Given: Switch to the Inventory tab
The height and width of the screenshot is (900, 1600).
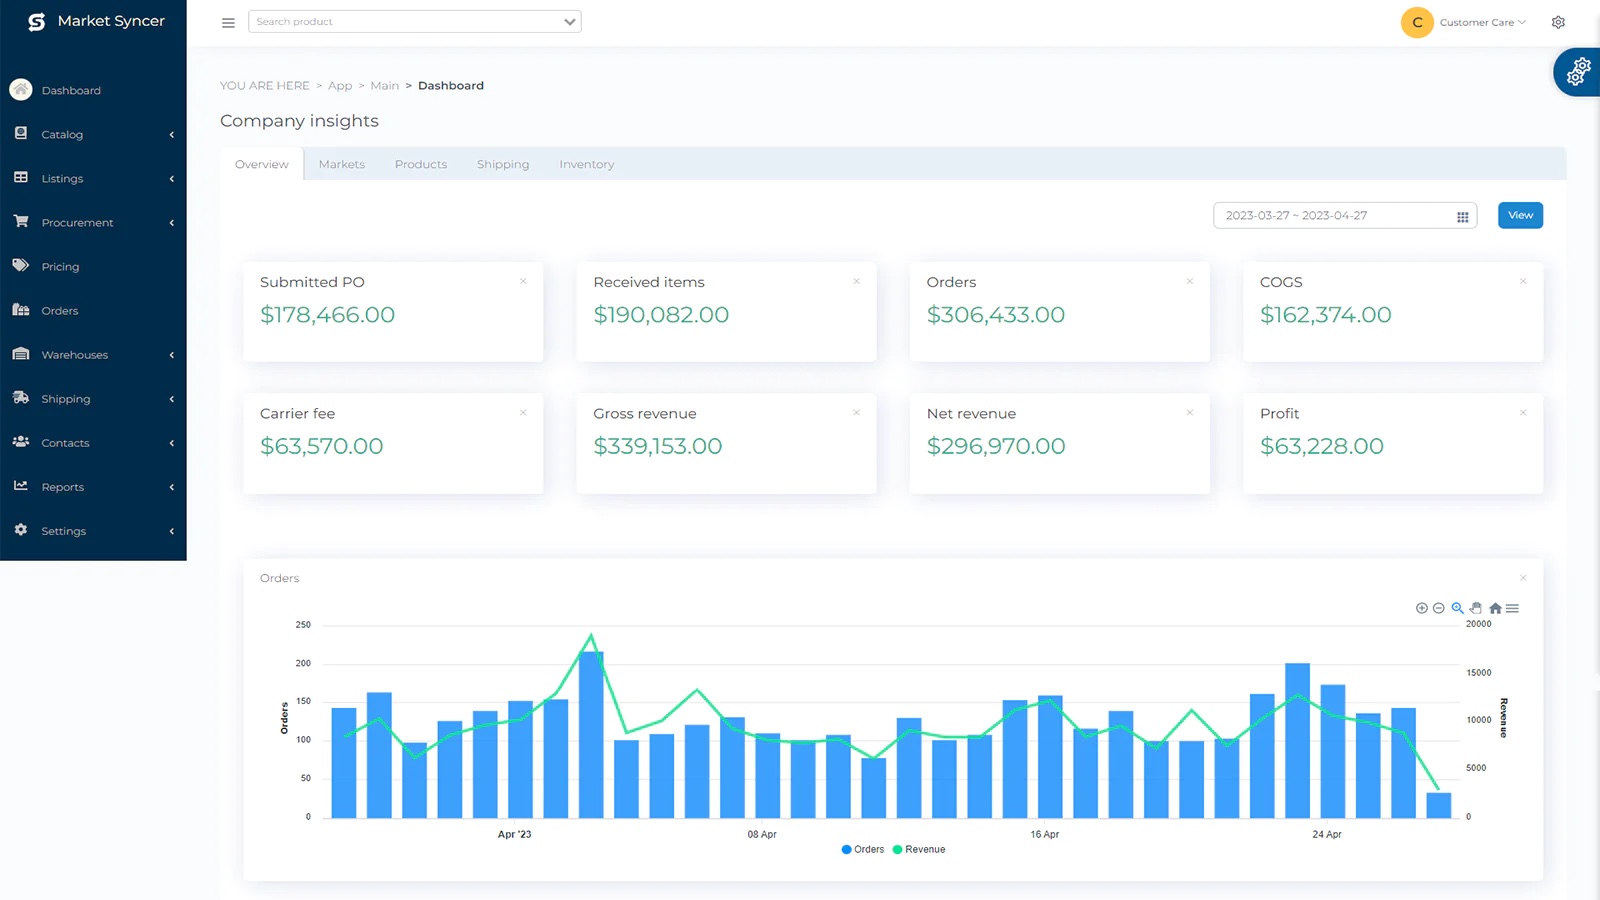Looking at the screenshot, I should pos(586,165).
